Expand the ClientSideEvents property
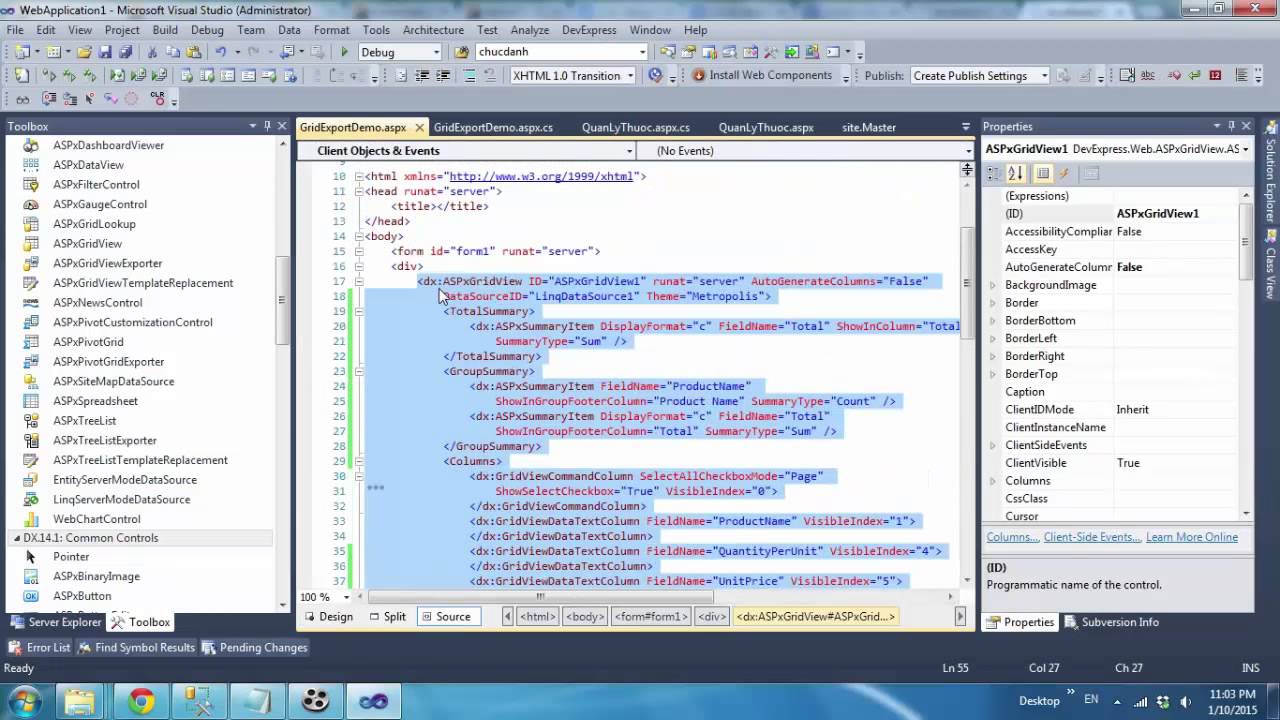This screenshot has width=1280, height=720. pyautogui.click(x=993, y=445)
